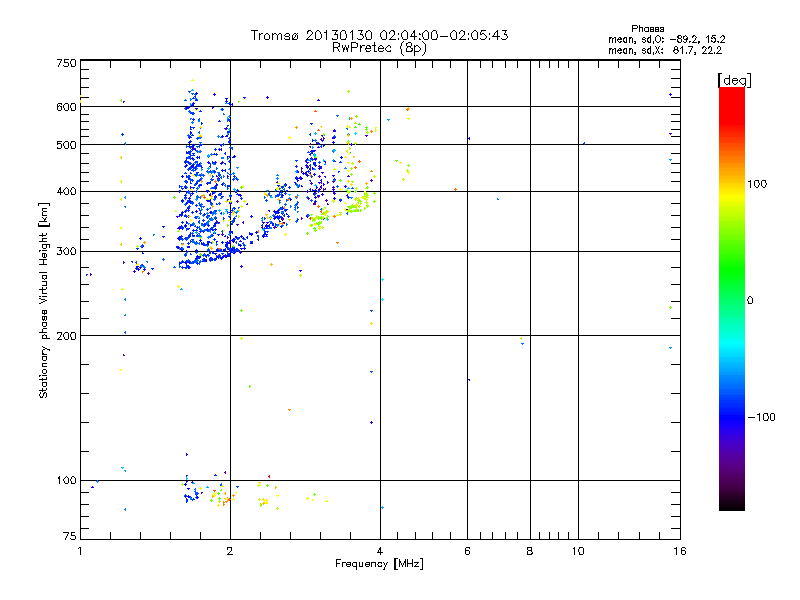Click the Phases statistics heading
The image size is (800, 600).
(x=647, y=29)
